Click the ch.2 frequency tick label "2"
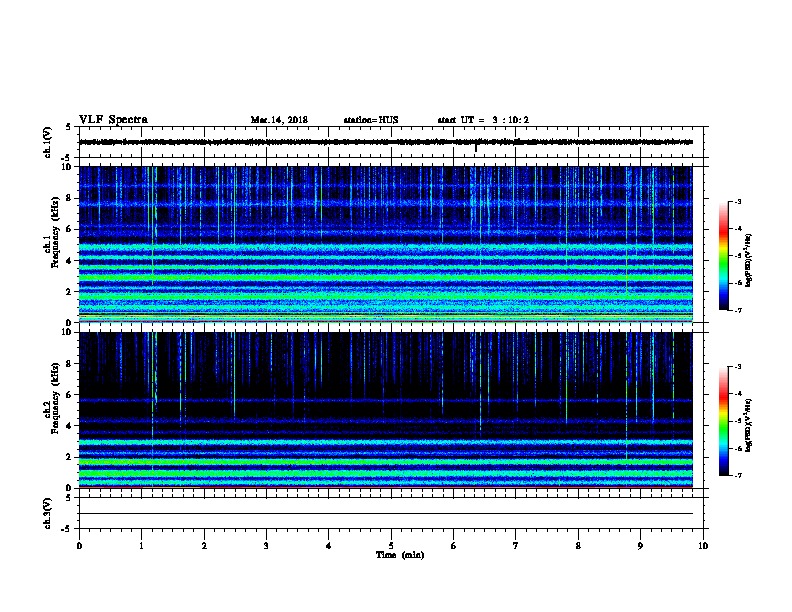The height and width of the screenshot is (612, 792). click(x=70, y=457)
